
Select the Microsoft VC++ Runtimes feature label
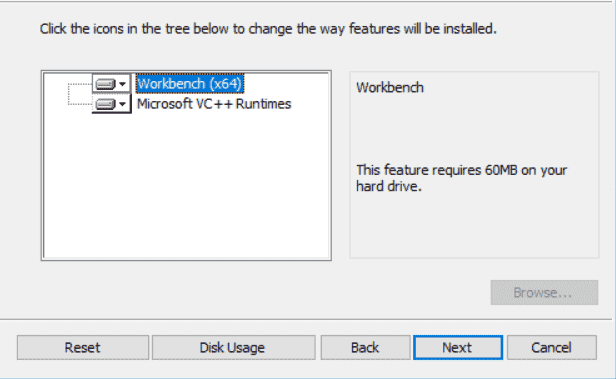[214, 104]
